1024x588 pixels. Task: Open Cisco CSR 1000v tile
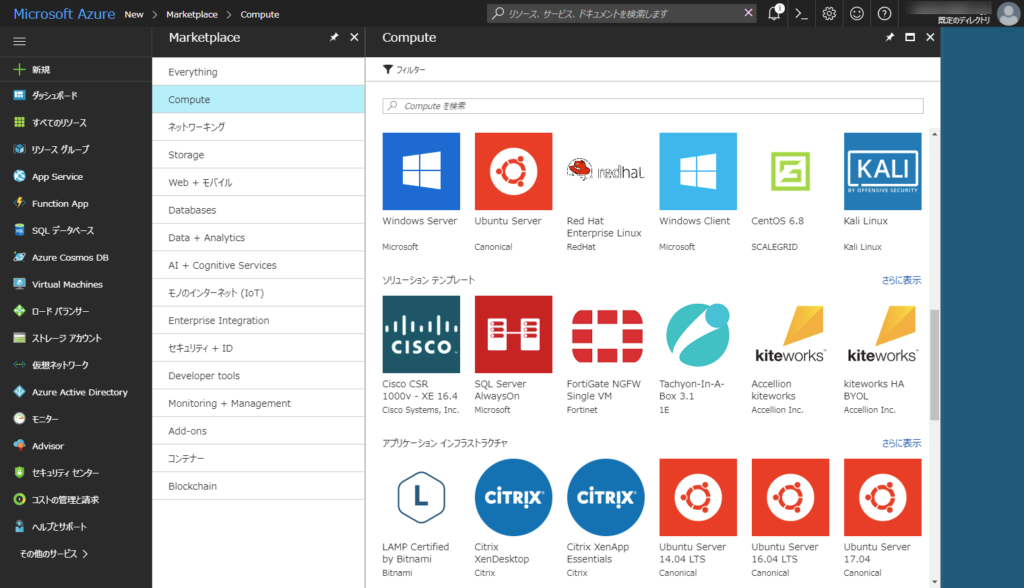[421, 355]
